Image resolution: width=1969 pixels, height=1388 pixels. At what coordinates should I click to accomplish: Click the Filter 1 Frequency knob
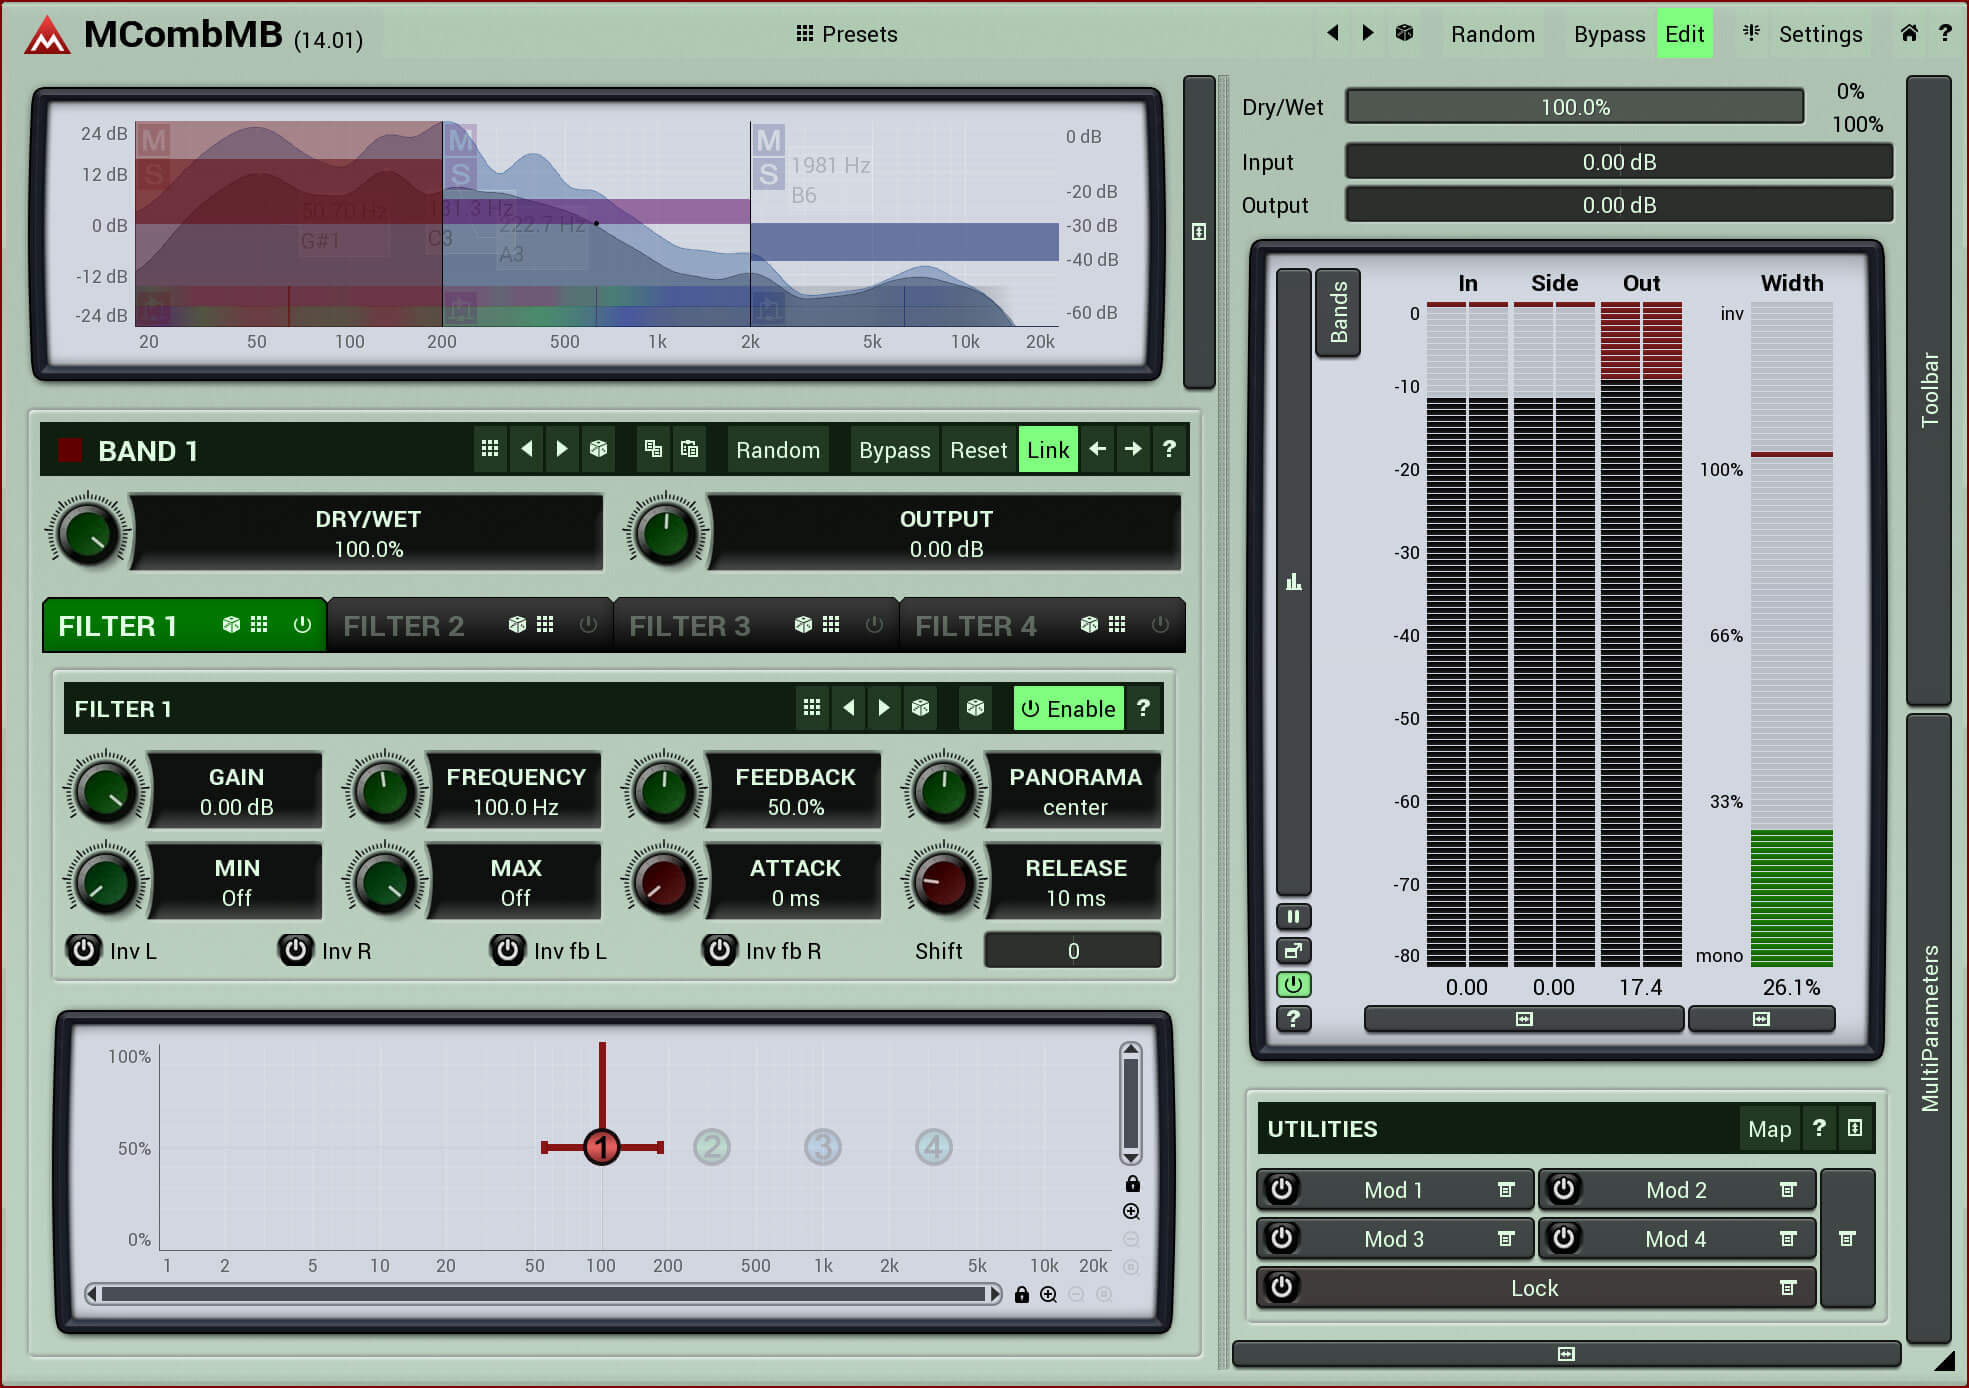point(385,791)
